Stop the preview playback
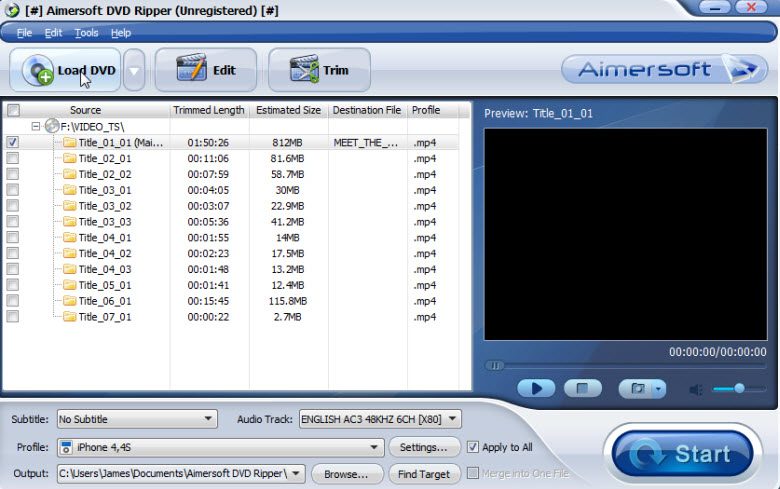 (583, 389)
